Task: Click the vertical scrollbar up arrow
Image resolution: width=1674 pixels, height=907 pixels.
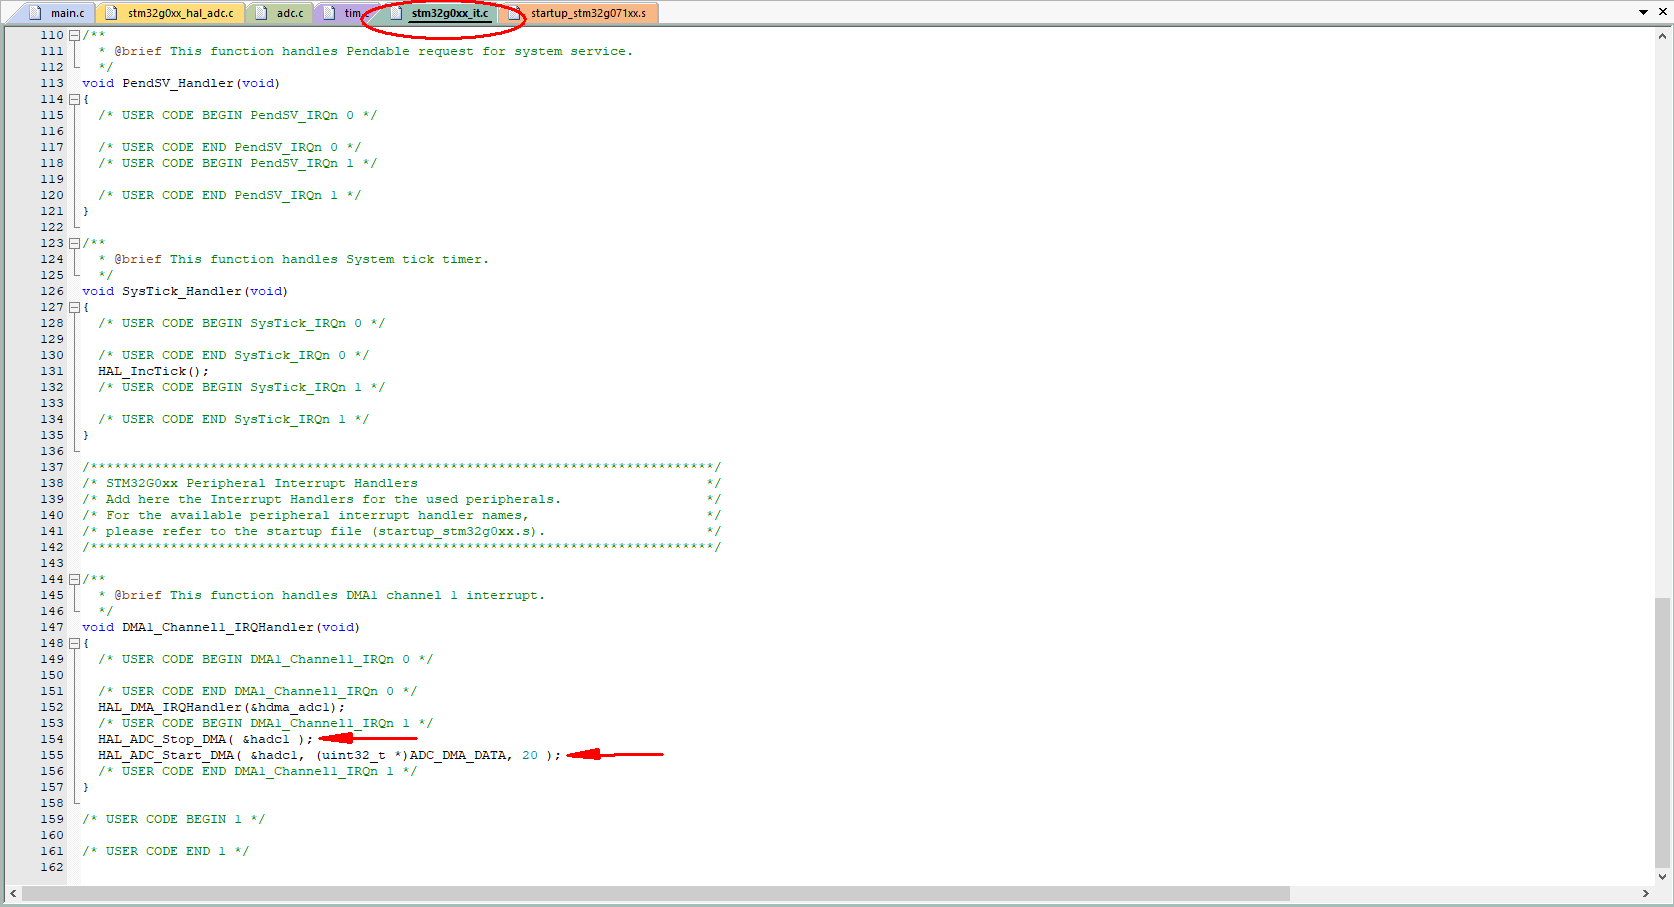Action: tap(1662, 36)
